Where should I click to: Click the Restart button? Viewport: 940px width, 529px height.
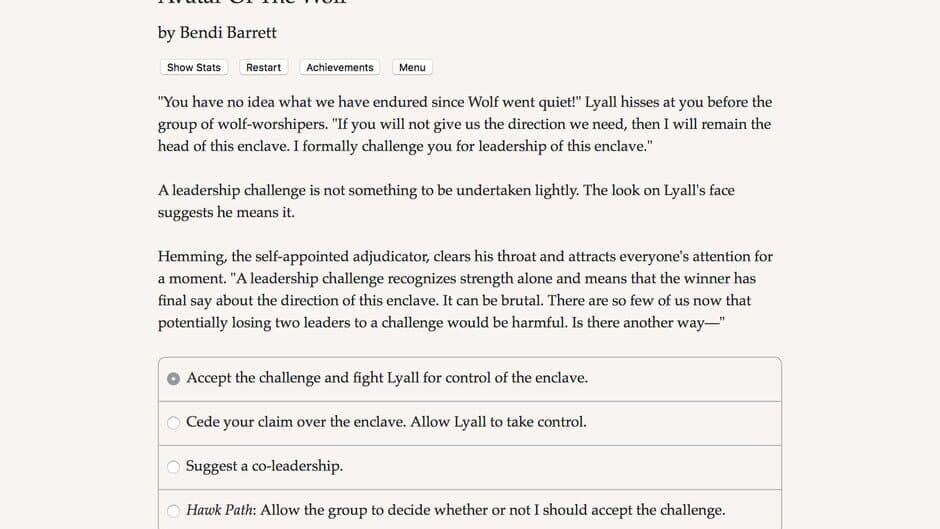(x=263, y=67)
